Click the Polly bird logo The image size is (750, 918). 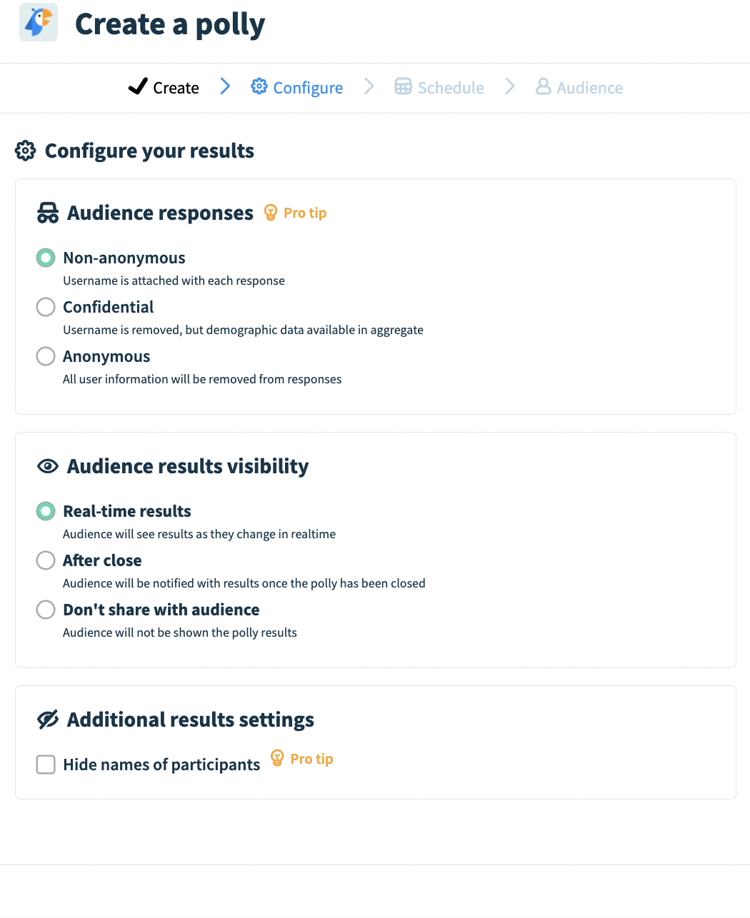37,23
